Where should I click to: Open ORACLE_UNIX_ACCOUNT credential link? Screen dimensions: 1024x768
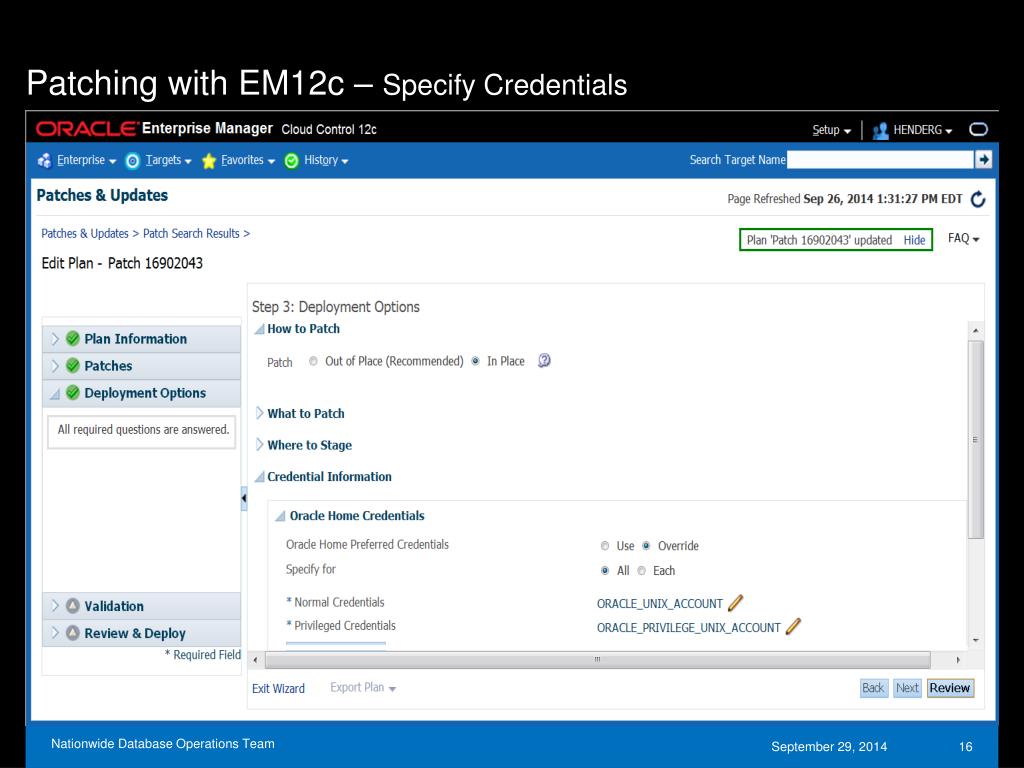(660, 603)
